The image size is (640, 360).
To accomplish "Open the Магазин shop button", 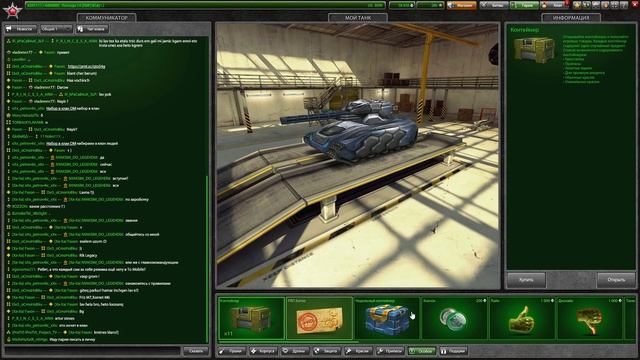I will (462, 5).
